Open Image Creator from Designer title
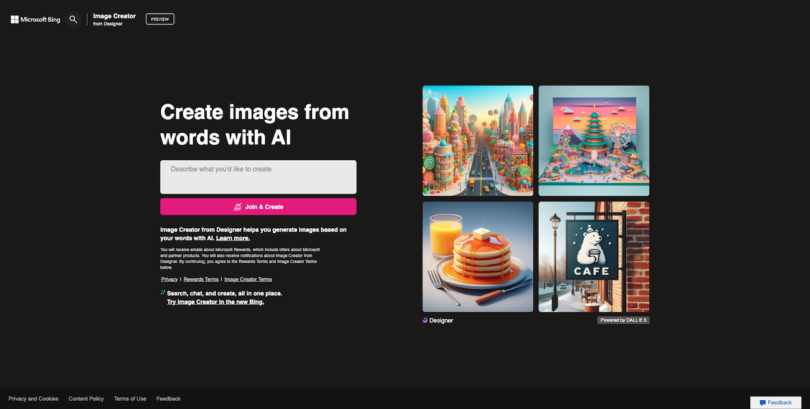Screen dimensions: 810x409 (114, 20)
